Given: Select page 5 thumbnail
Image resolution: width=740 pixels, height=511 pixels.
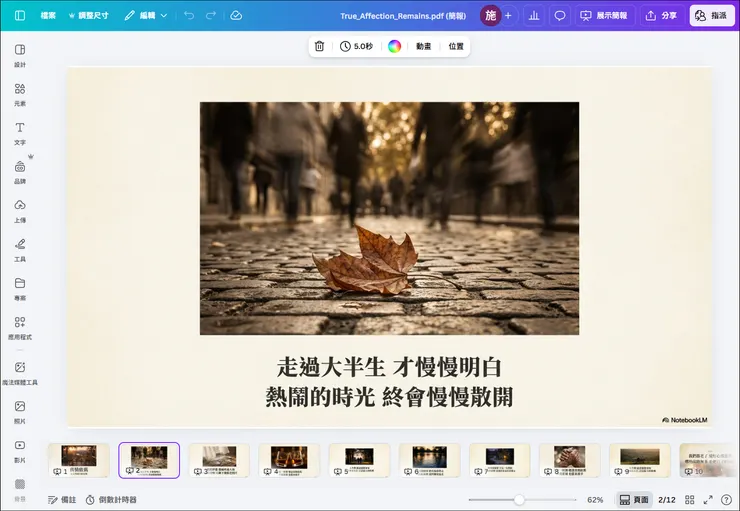Looking at the screenshot, I should point(359,460).
